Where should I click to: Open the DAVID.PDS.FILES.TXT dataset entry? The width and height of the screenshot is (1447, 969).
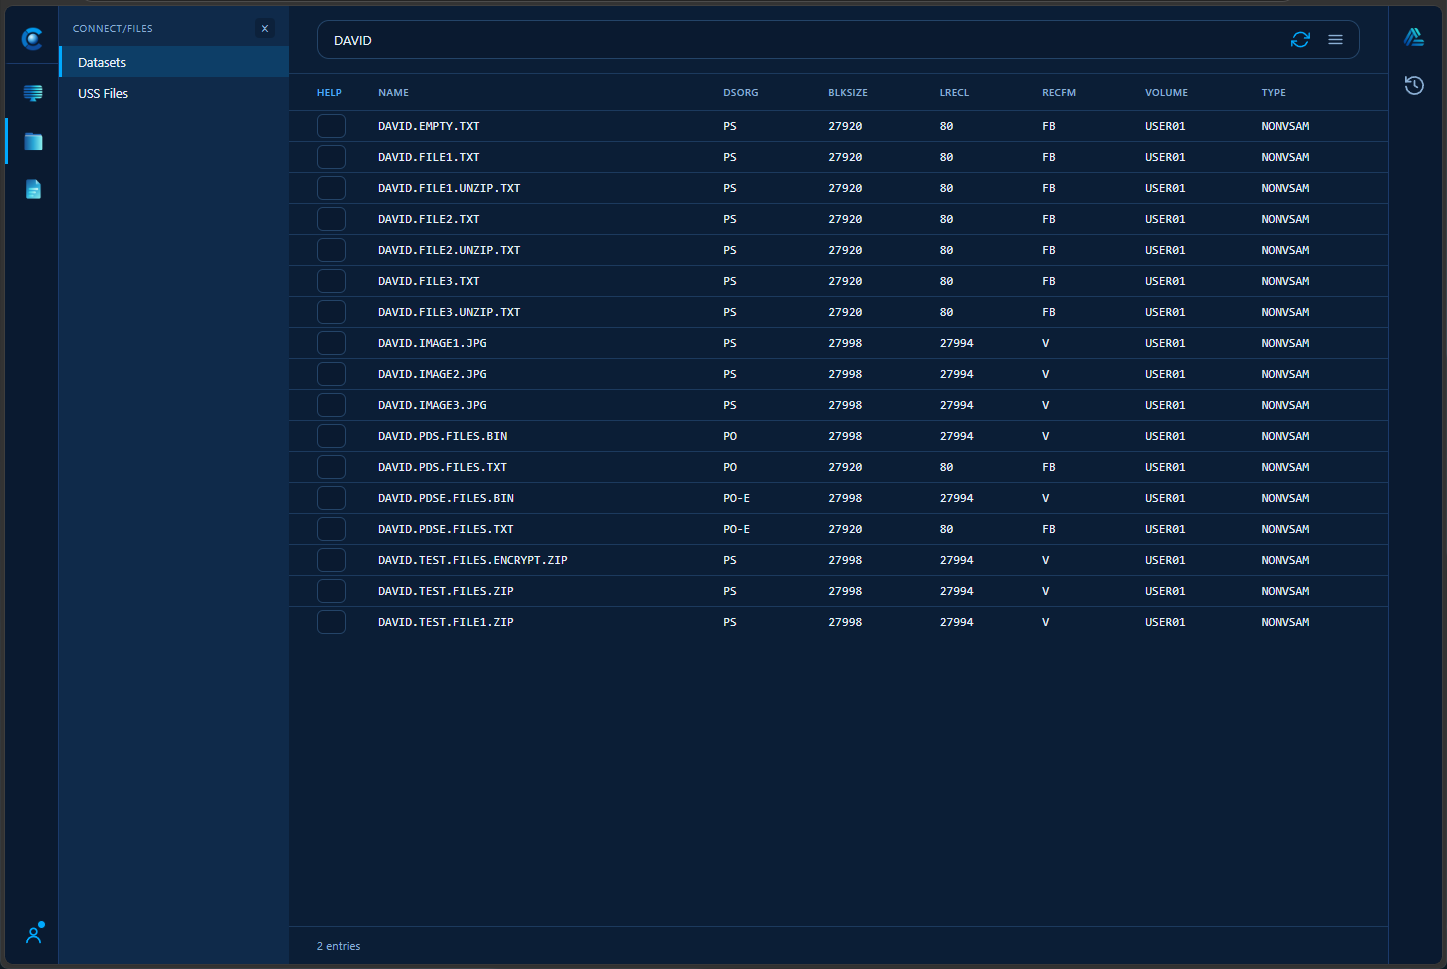pyautogui.click(x=442, y=467)
